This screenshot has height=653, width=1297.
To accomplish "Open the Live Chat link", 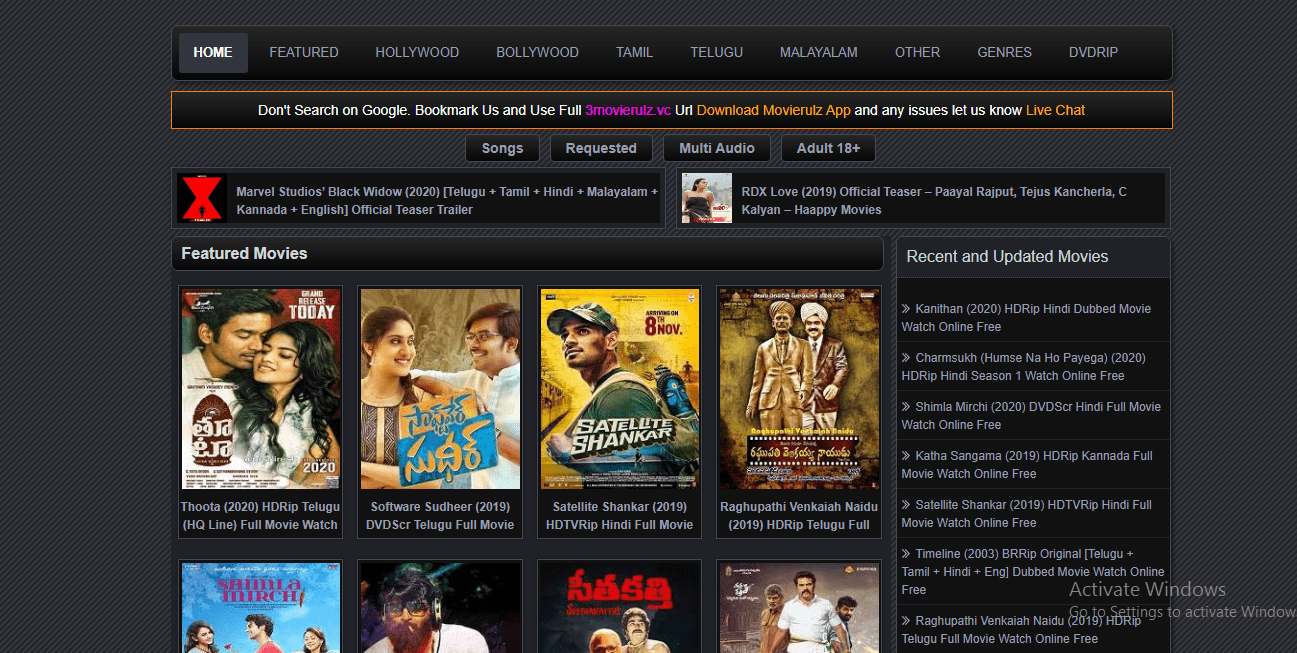I will click(1055, 111).
